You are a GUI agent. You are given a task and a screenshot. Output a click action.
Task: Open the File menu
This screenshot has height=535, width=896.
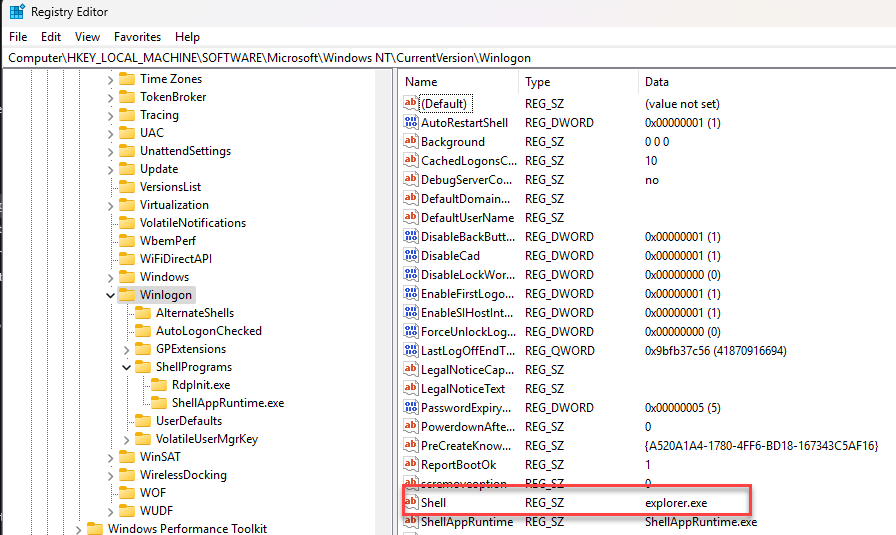coord(18,37)
